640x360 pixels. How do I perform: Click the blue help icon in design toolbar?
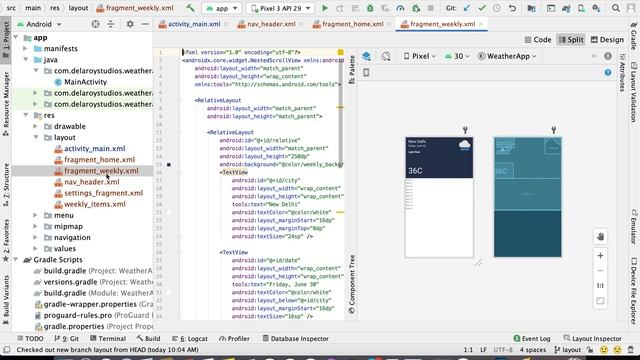(x=608, y=72)
